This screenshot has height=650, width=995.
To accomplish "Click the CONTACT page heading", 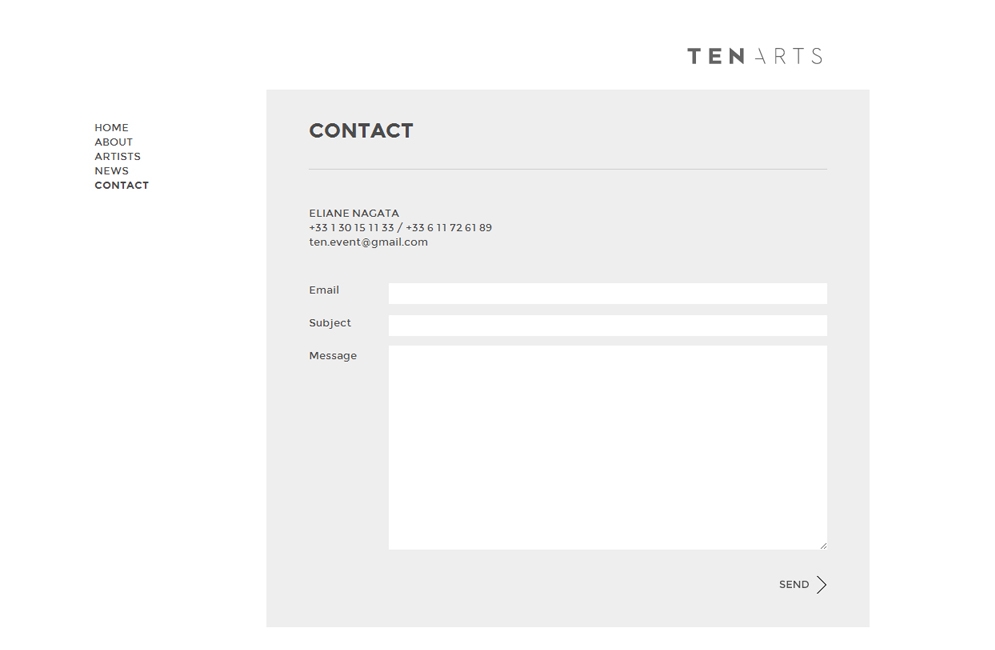I will pyautogui.click(x=361, y=131).
